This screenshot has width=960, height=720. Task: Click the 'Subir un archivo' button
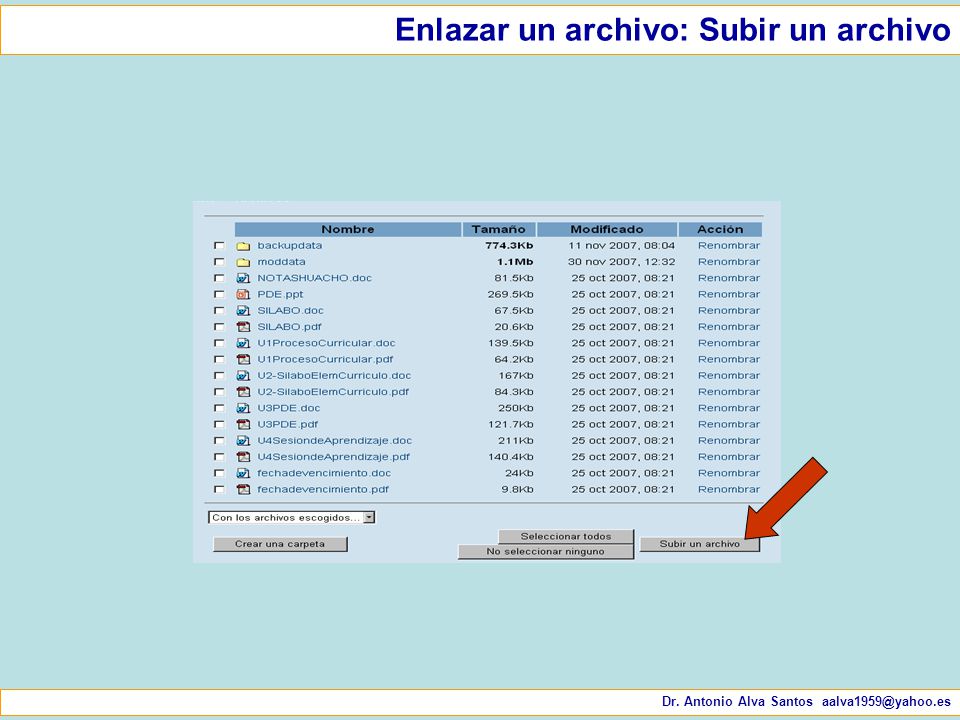(x=700, y=544)
